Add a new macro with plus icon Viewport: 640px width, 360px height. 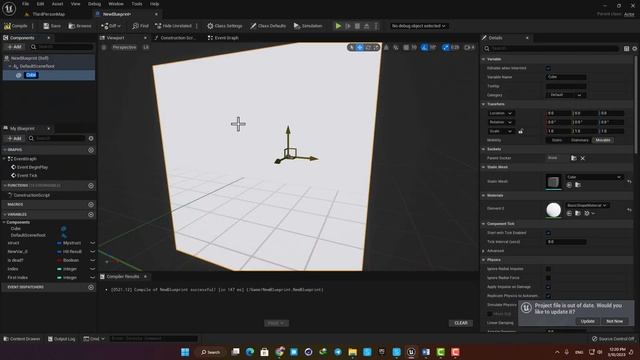point(91,204)
